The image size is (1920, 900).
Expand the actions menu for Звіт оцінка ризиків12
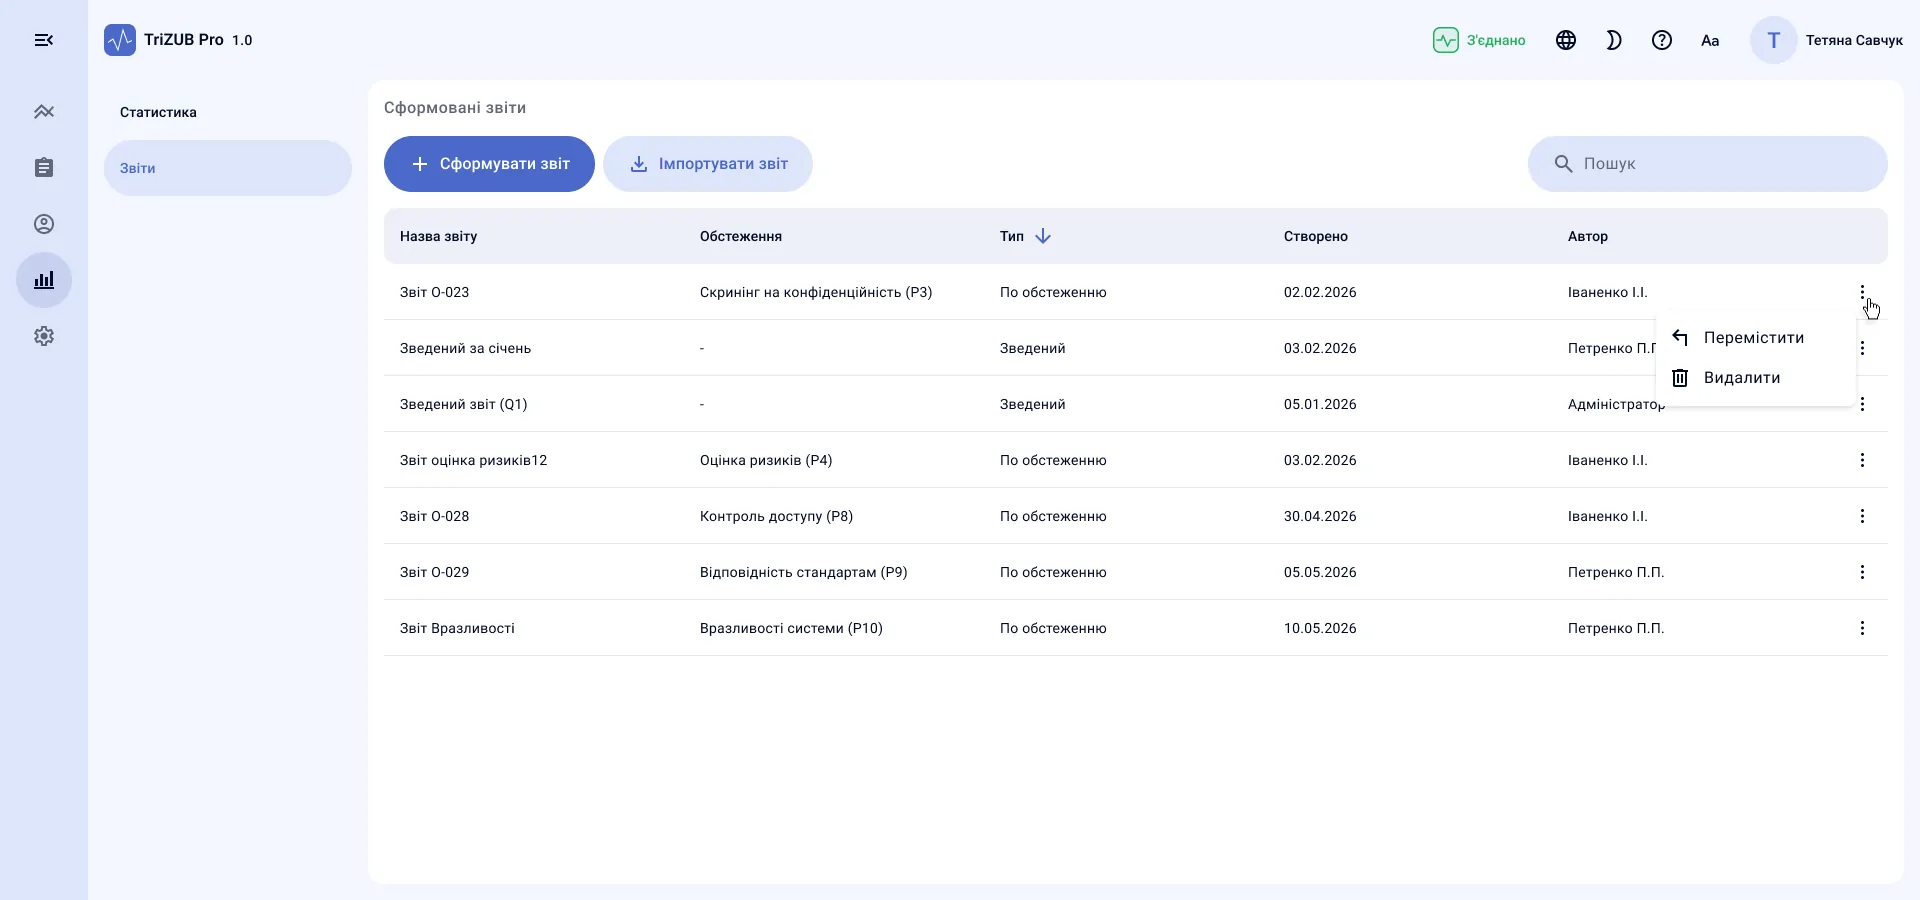1862,460
